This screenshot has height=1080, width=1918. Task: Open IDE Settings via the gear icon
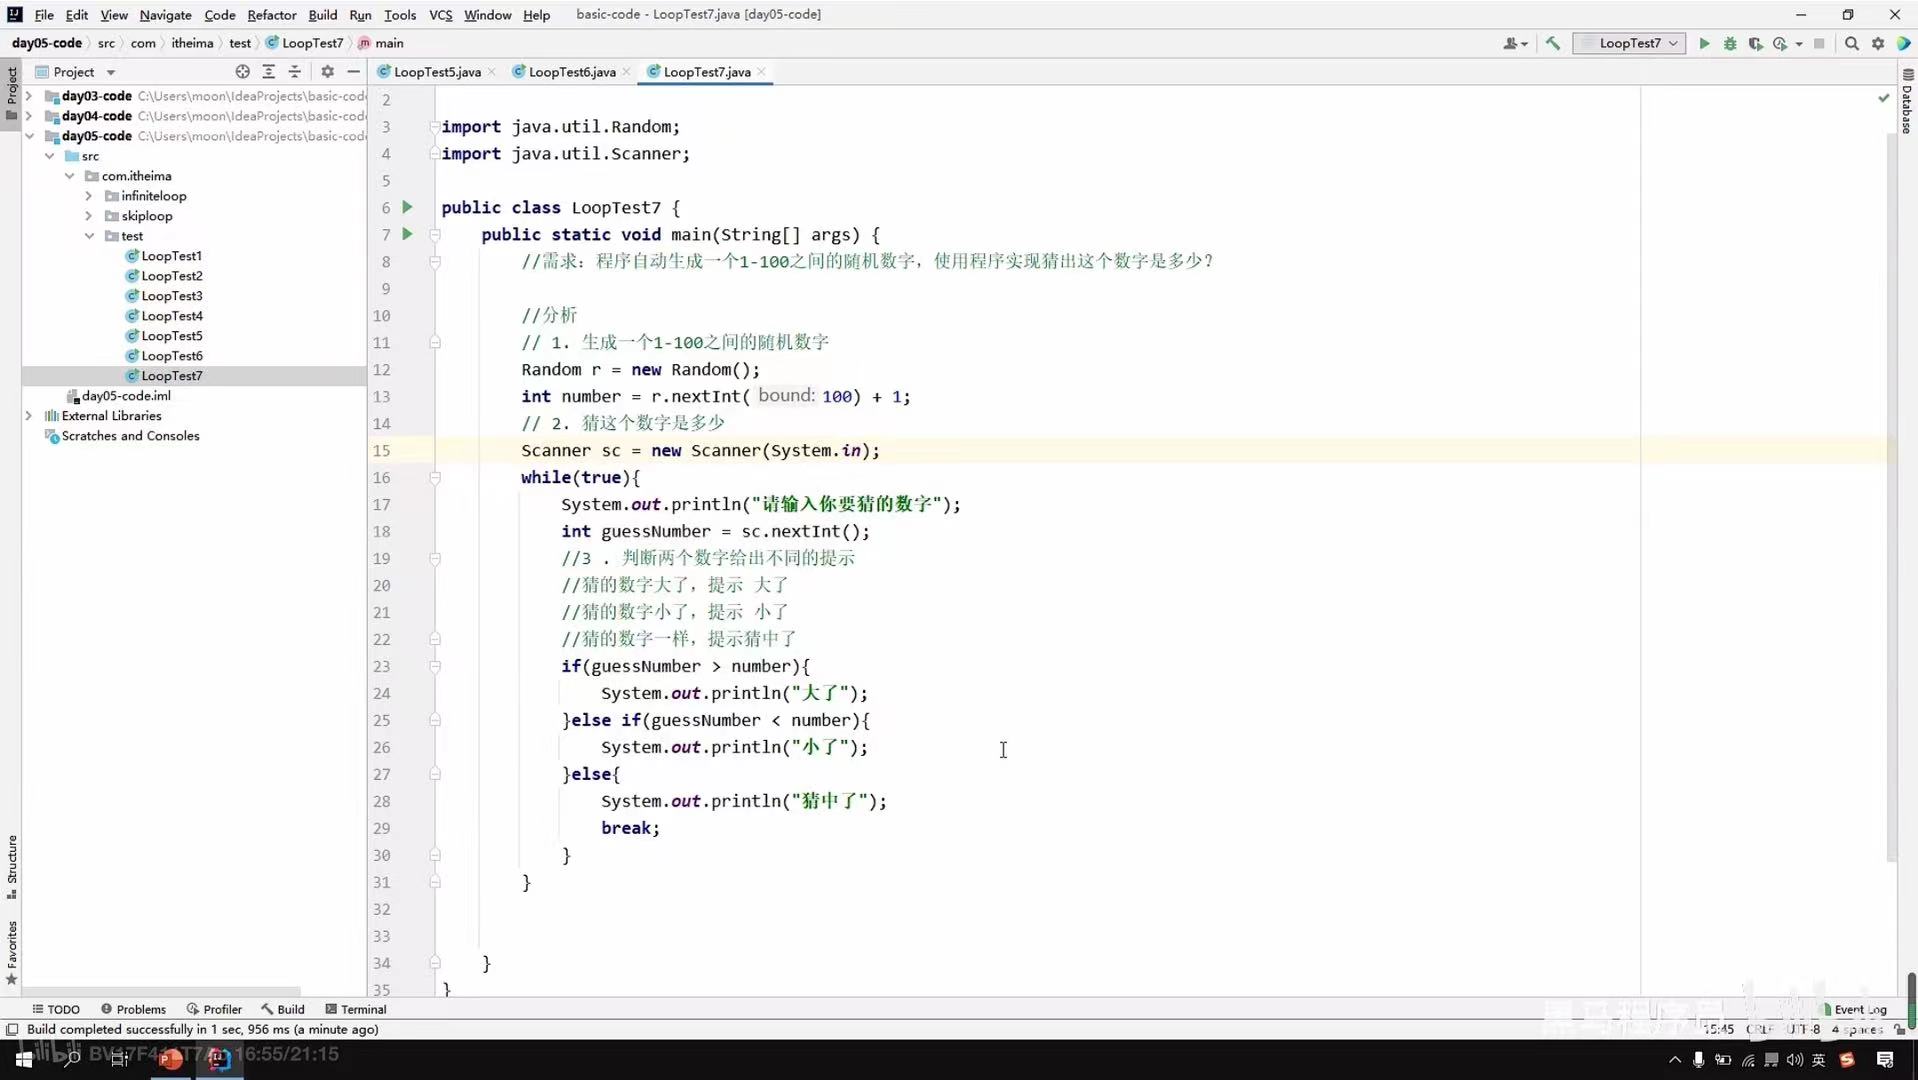pos(1879,43)
